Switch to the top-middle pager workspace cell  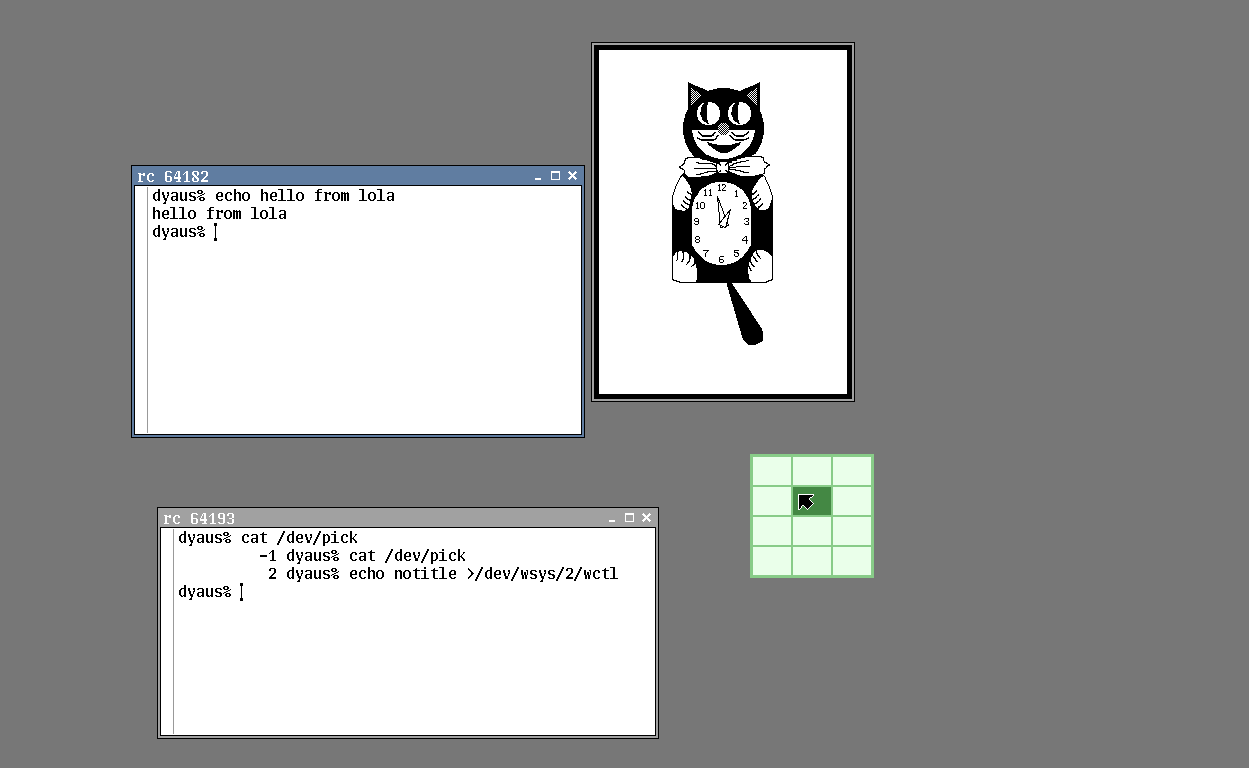812,471
